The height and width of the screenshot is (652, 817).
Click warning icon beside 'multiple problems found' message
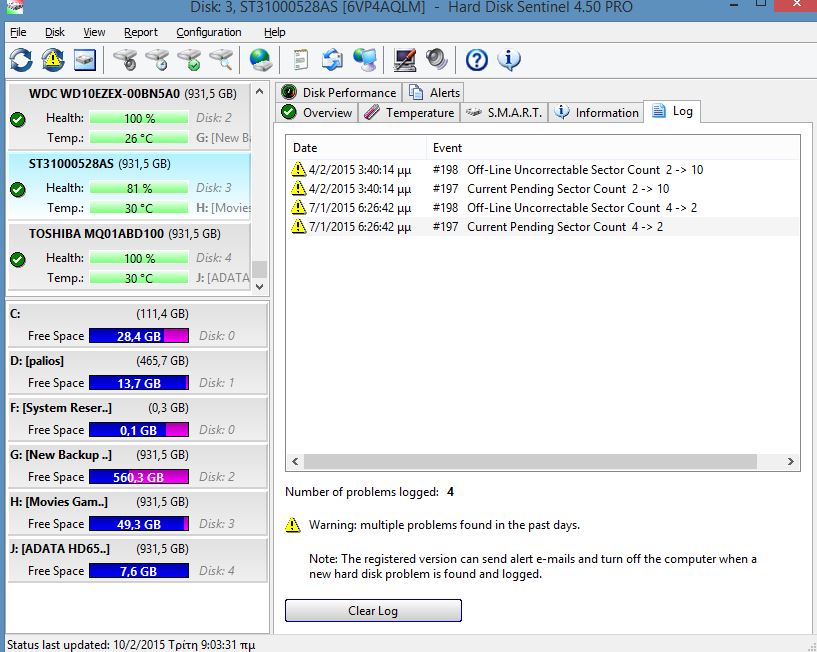[x=293, y=525]
